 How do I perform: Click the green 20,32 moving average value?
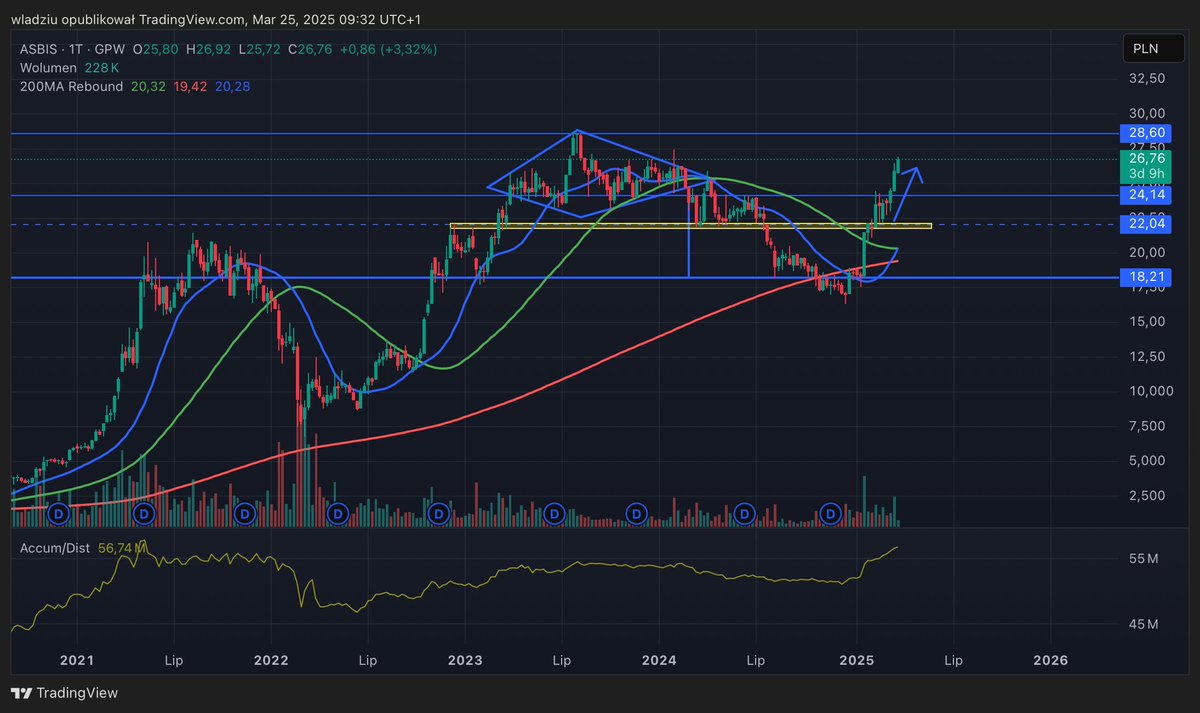[148, 87]
